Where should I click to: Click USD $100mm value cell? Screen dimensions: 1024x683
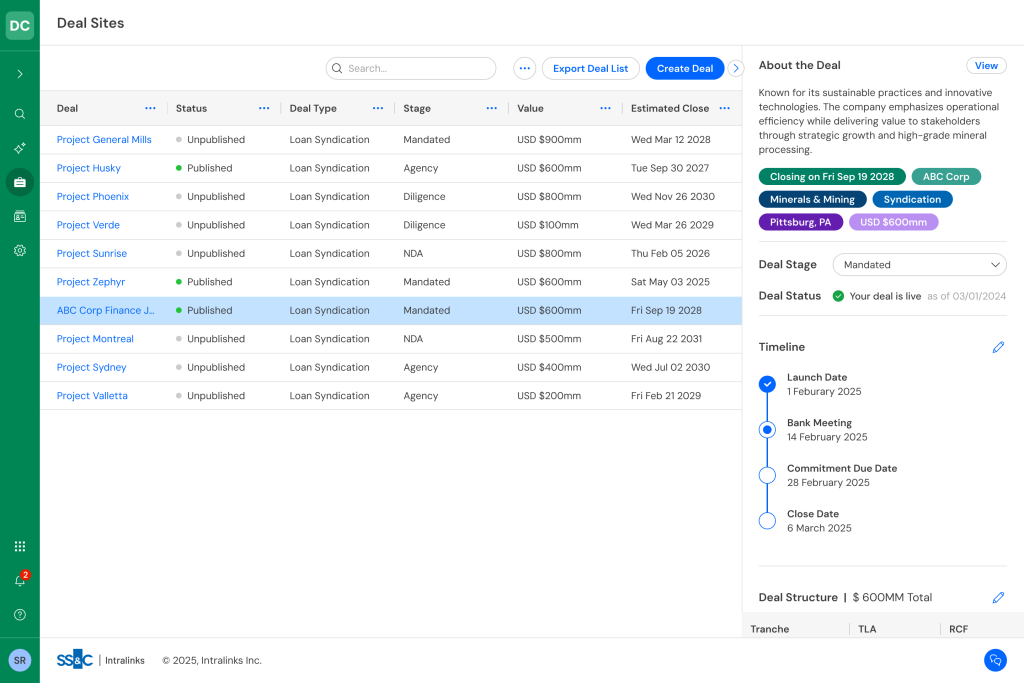pos(548,225)
